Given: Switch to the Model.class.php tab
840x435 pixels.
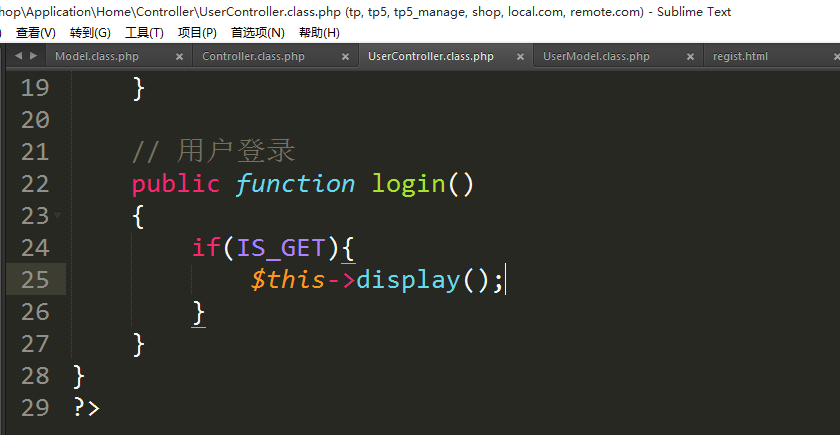Looking at the screenshot, I should click(96, 57).
